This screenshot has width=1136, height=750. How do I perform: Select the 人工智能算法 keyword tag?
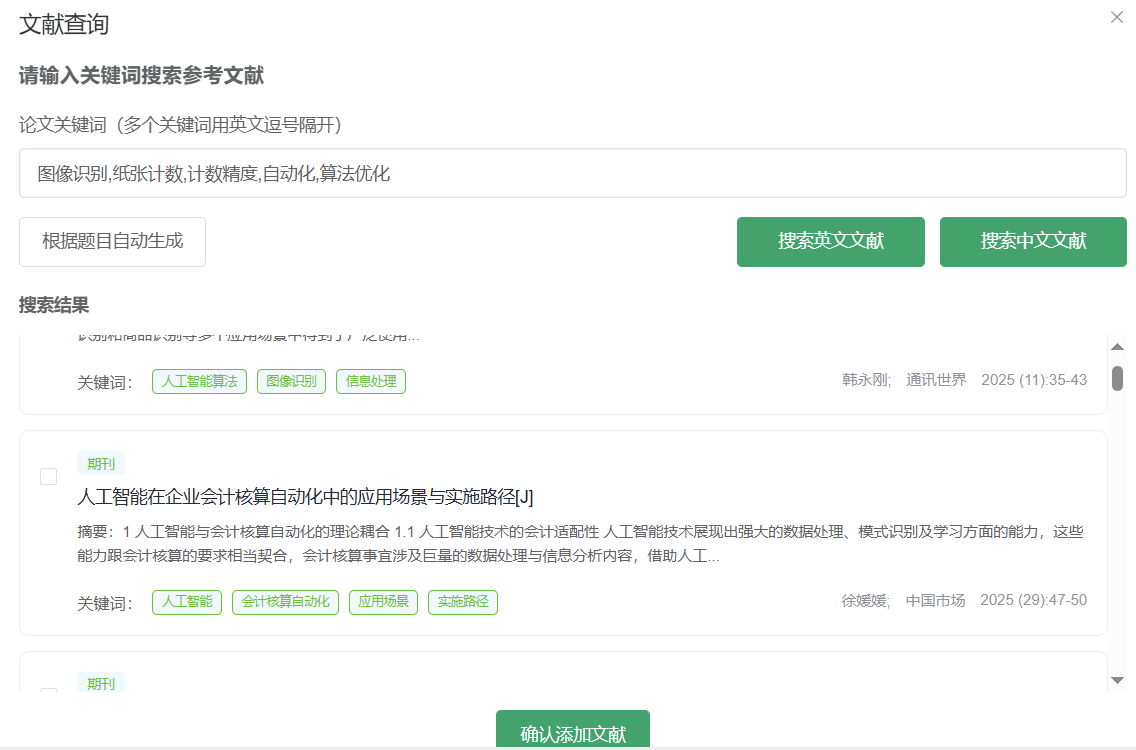[x=199, y=381]
